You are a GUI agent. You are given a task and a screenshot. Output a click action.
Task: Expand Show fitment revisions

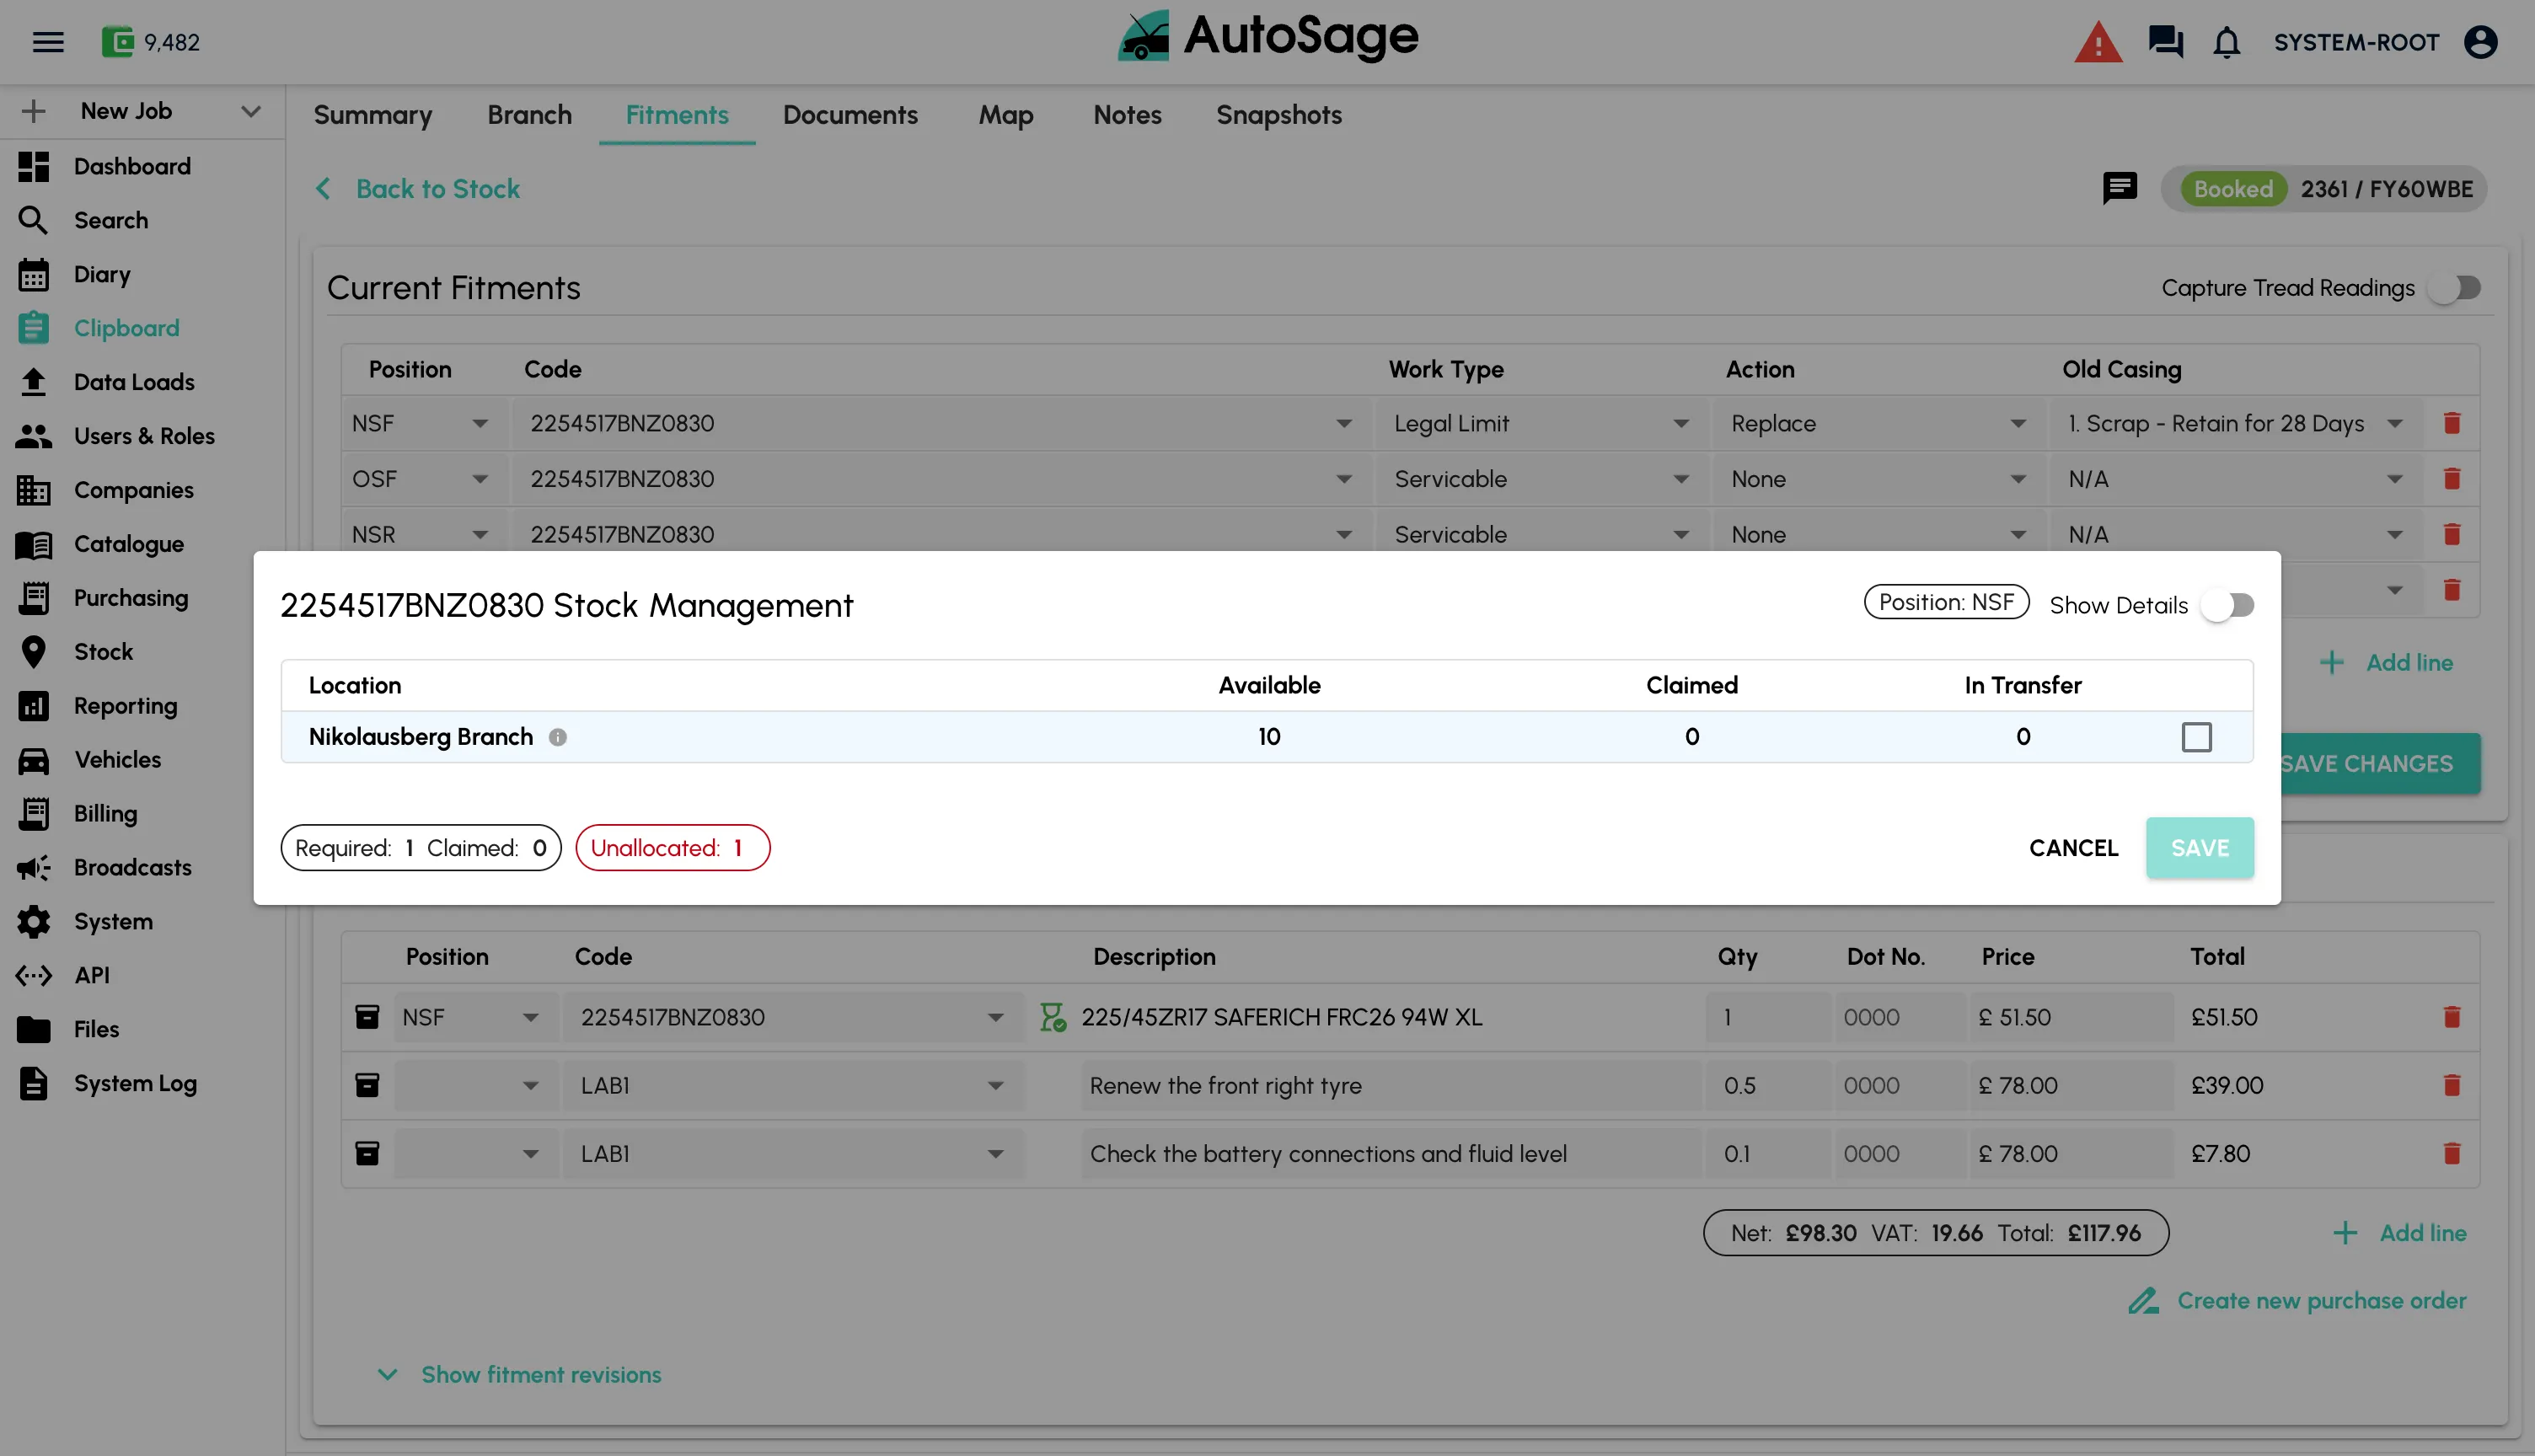click(519, 1375)
